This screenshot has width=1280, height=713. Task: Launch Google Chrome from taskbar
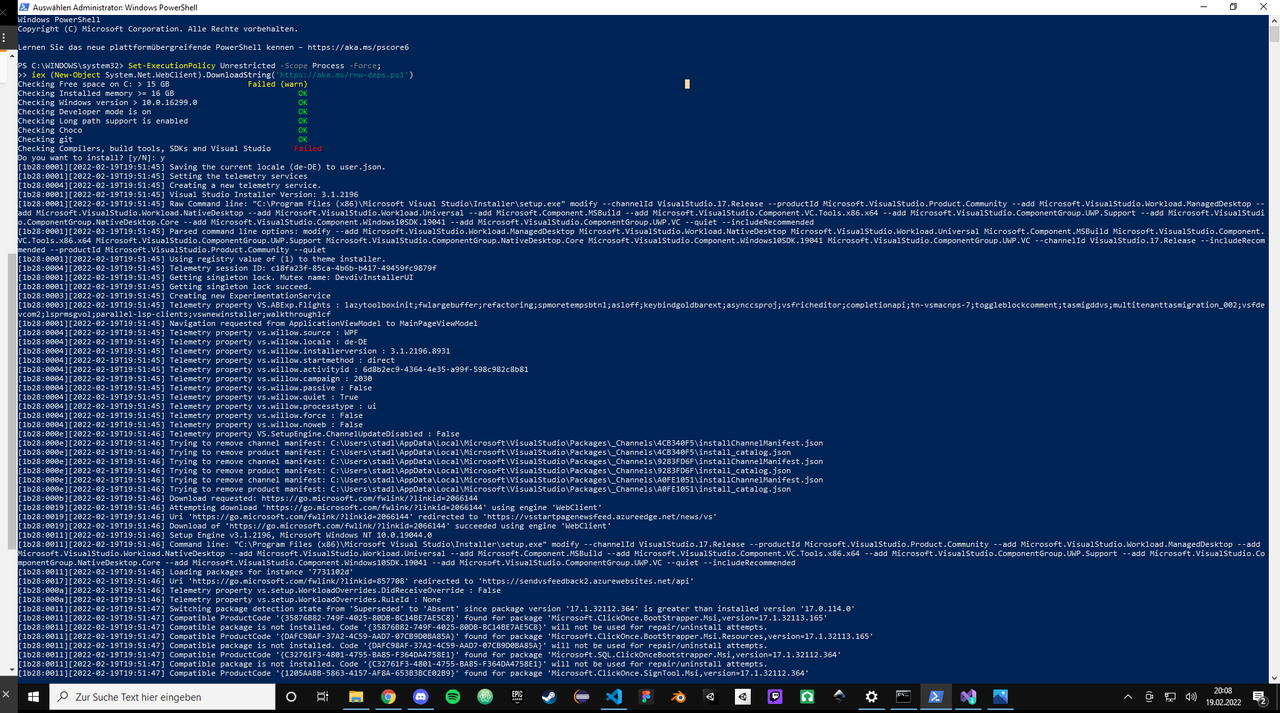pyautogui.click(x=389, y=696)
